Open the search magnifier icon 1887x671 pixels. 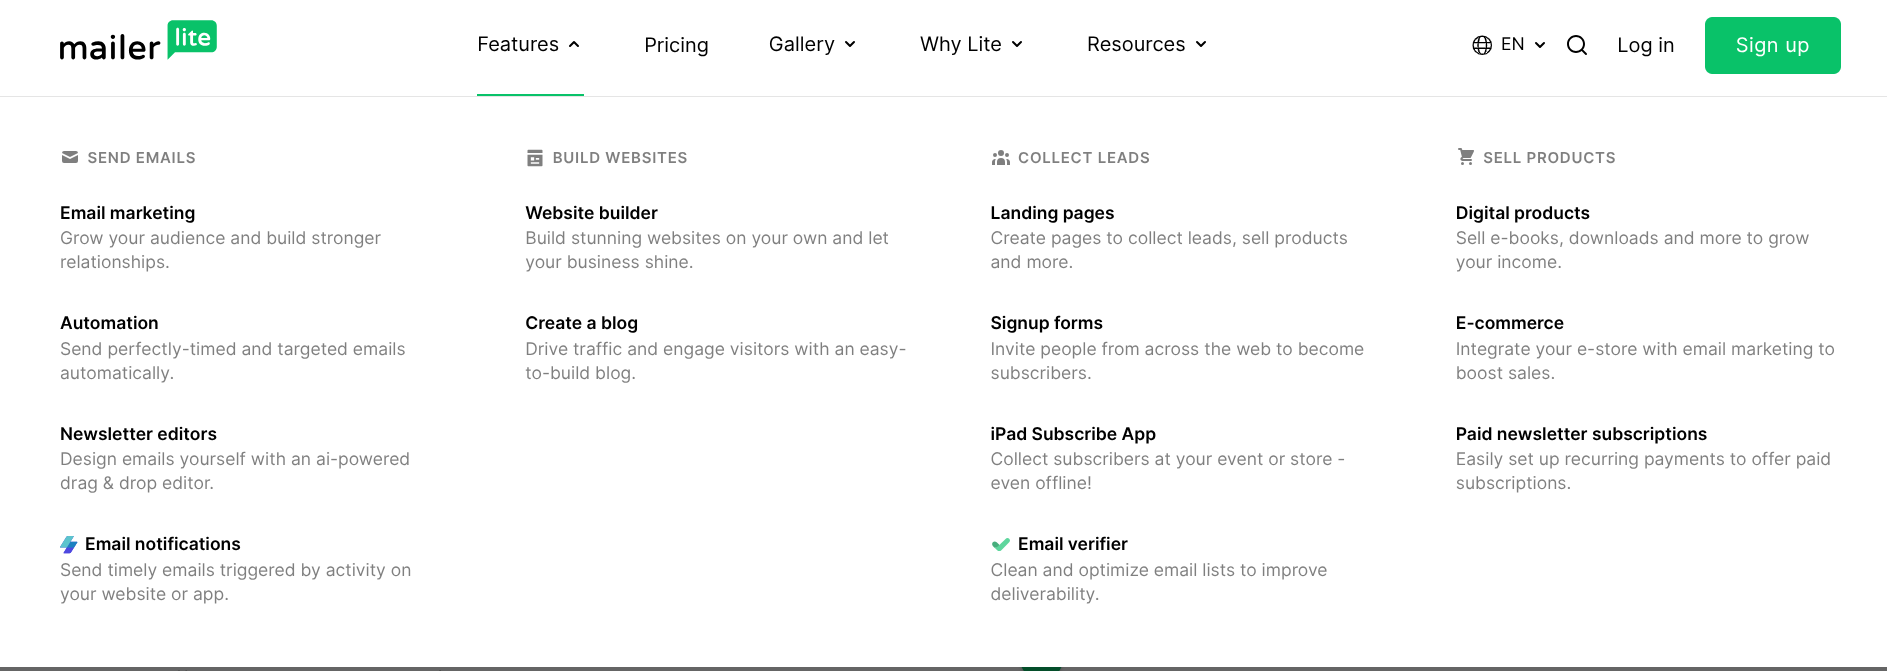[1577, 45]
